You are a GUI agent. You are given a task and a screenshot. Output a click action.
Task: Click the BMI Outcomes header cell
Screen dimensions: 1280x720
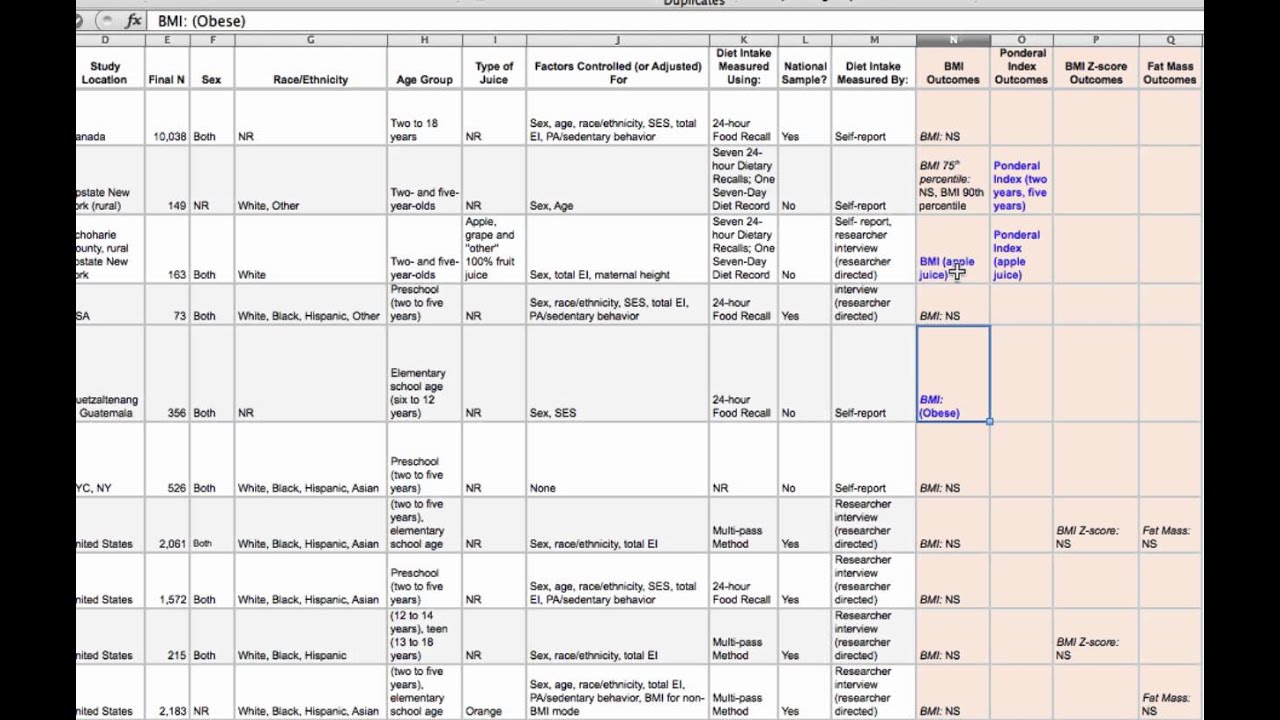pos(953,68)
